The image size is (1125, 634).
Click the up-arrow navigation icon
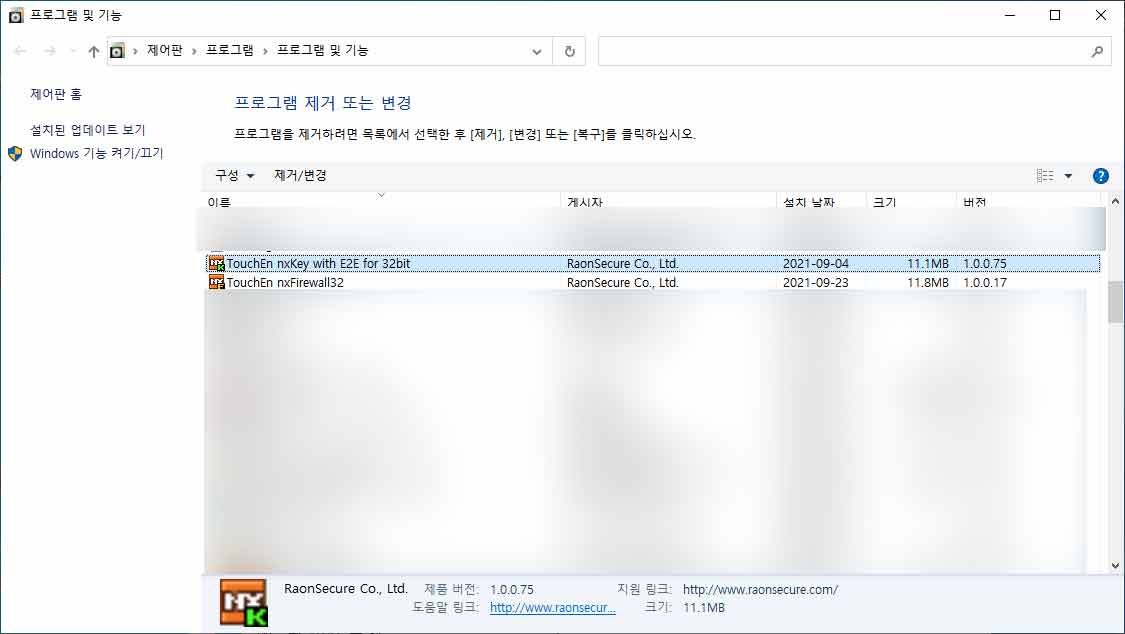coord(92,51)
